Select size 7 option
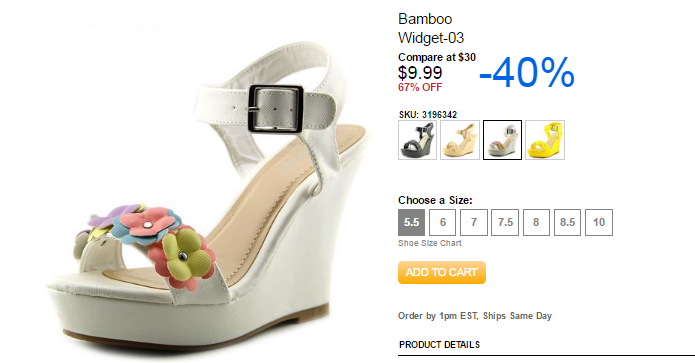 coord(474,222)
